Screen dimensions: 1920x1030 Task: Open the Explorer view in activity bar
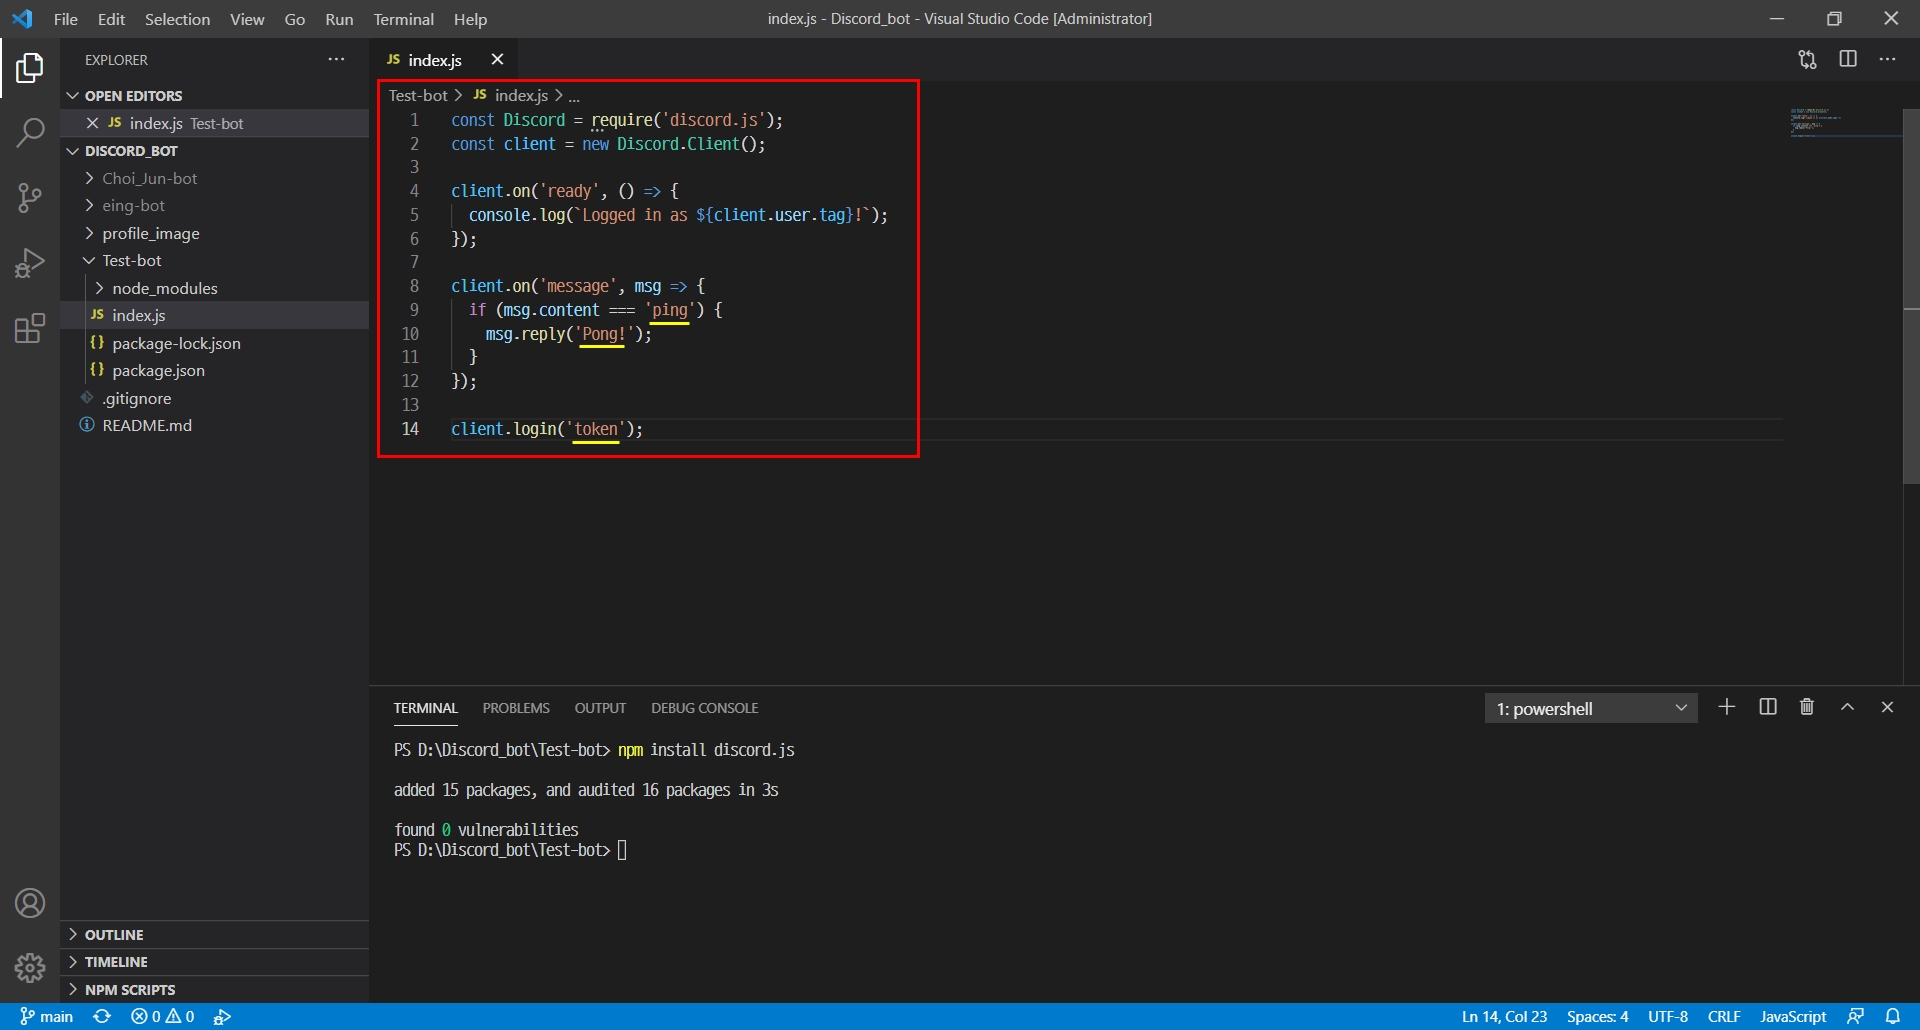coord(30,68)
